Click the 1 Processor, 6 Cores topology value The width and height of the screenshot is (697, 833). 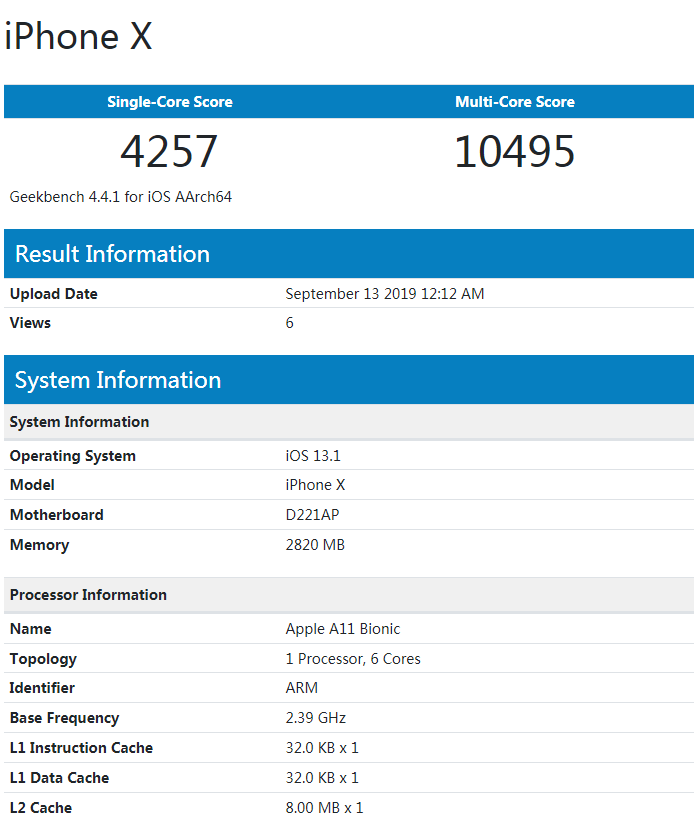click(x=353, y=659)
